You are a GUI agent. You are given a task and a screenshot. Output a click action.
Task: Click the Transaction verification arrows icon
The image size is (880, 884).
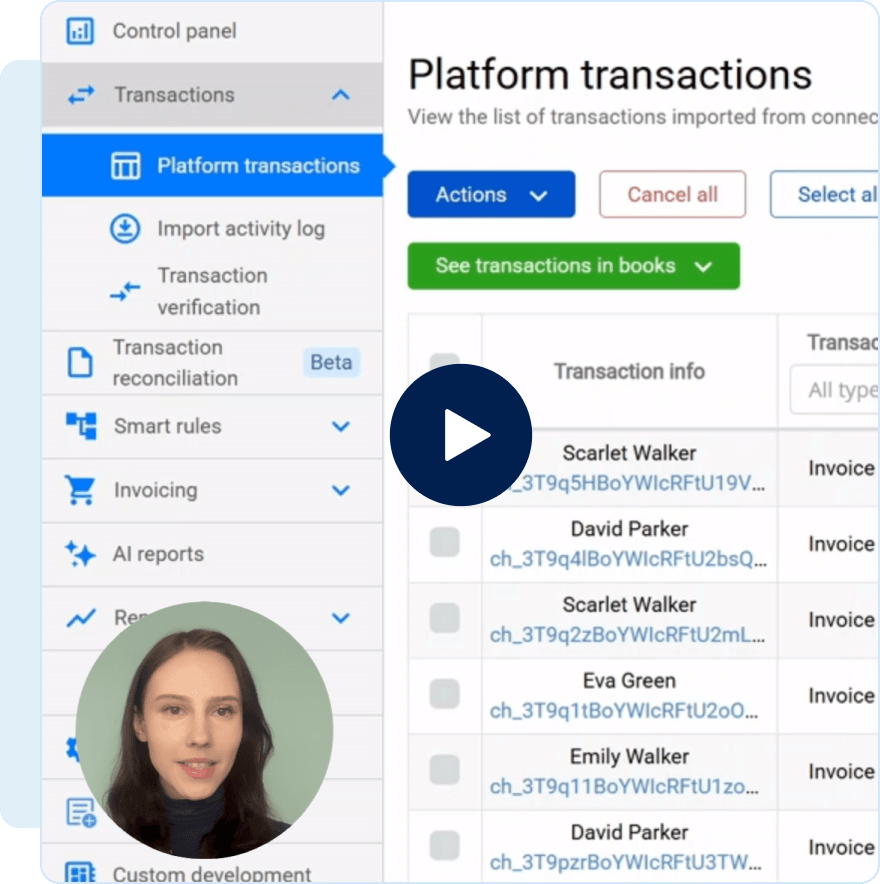[x=125, y=291]
